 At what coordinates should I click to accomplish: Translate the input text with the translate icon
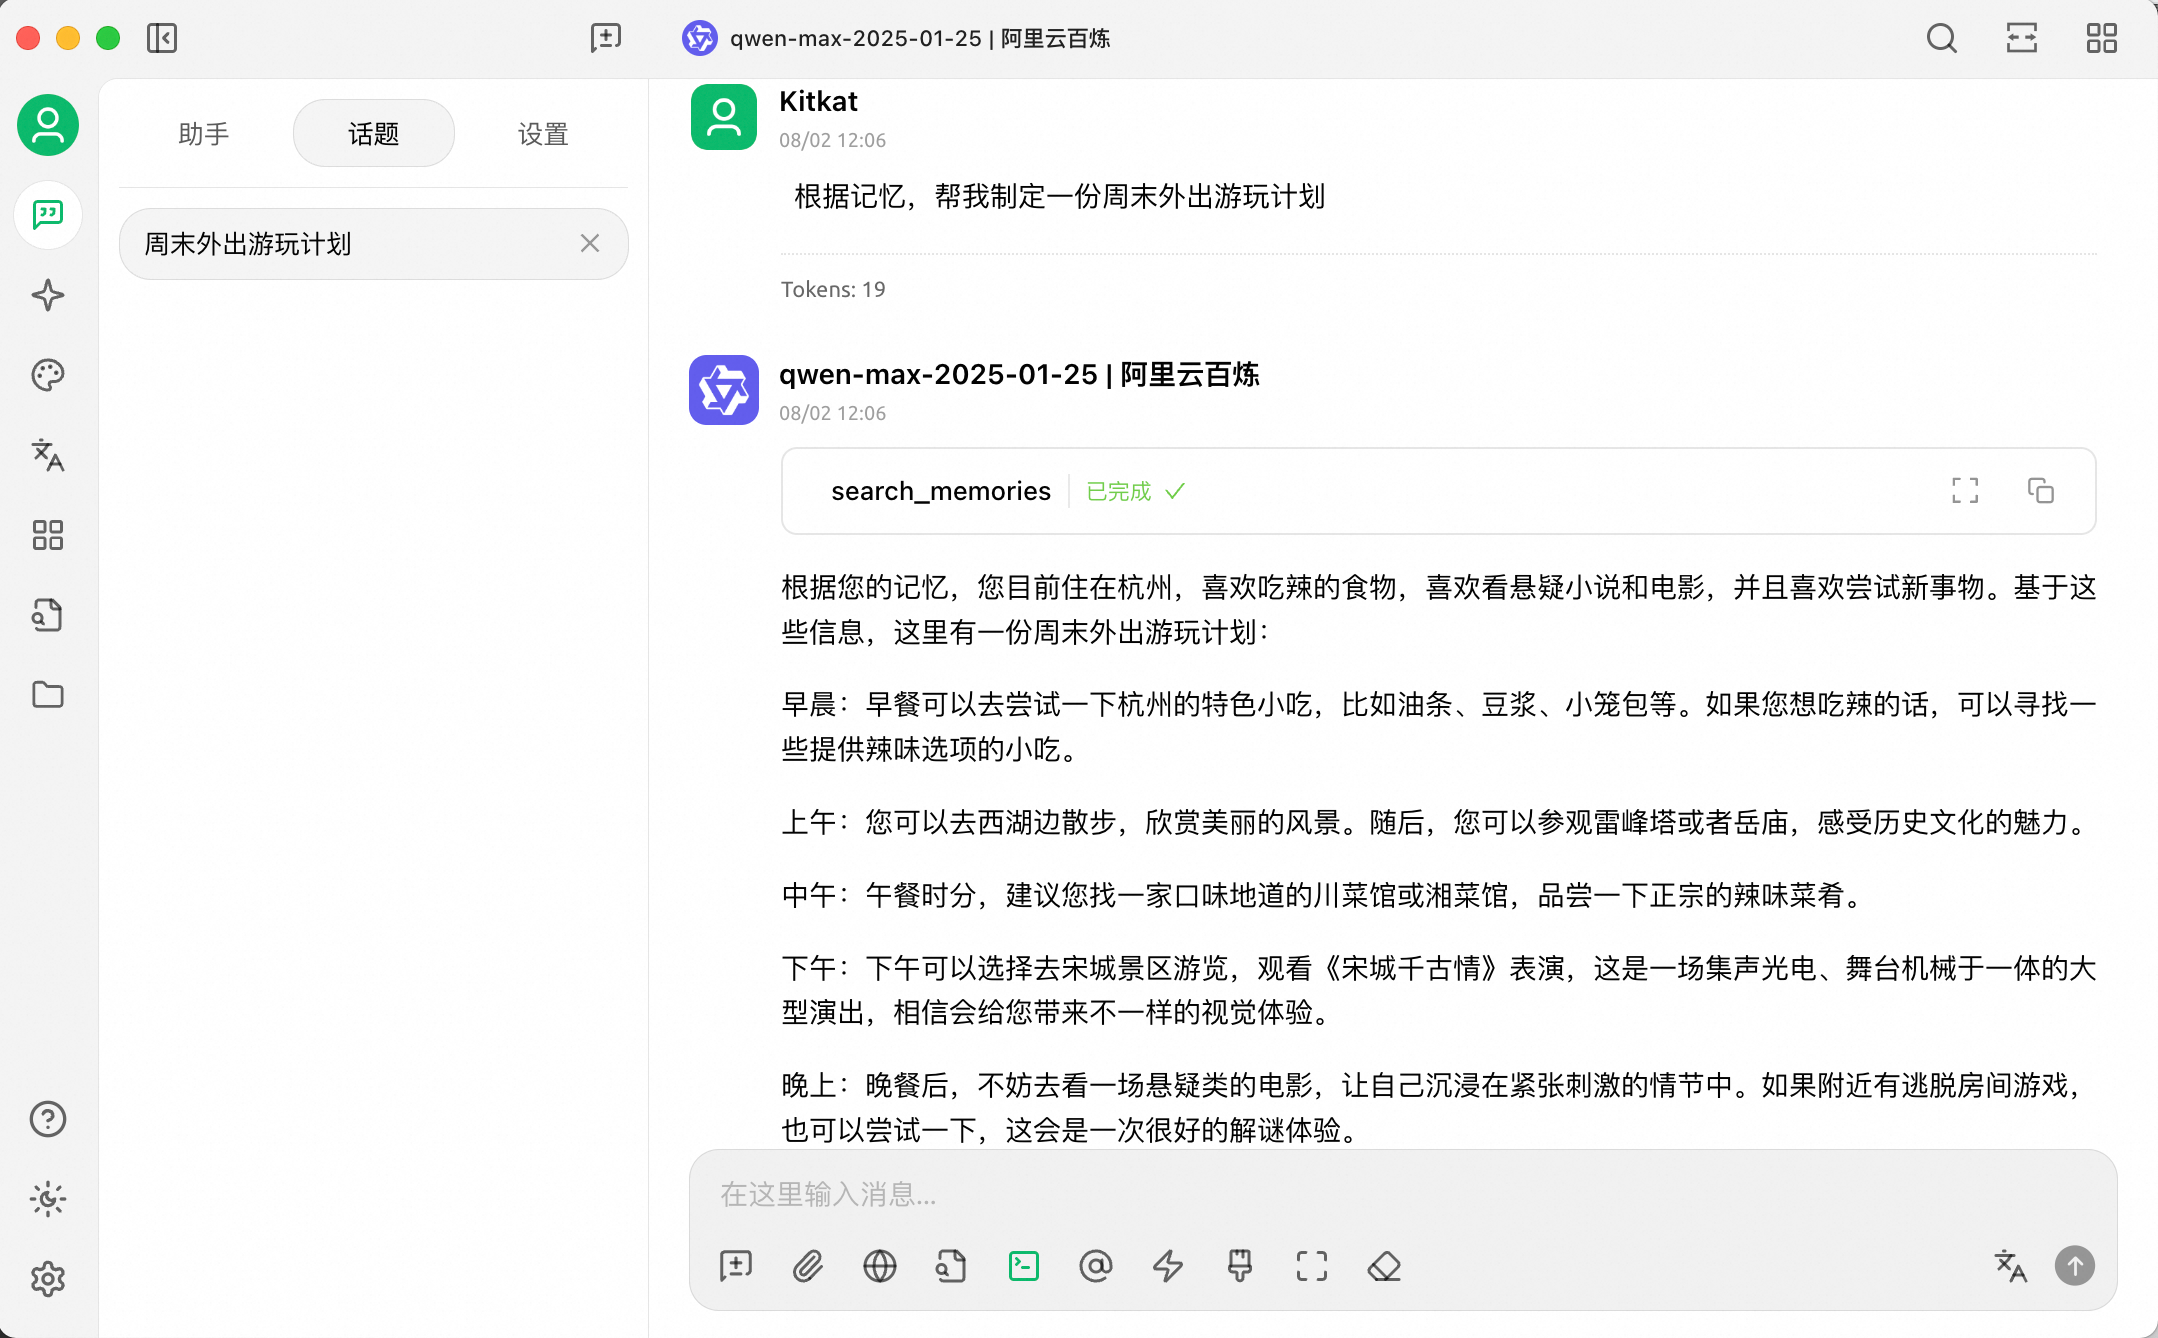[2010, 1266]
